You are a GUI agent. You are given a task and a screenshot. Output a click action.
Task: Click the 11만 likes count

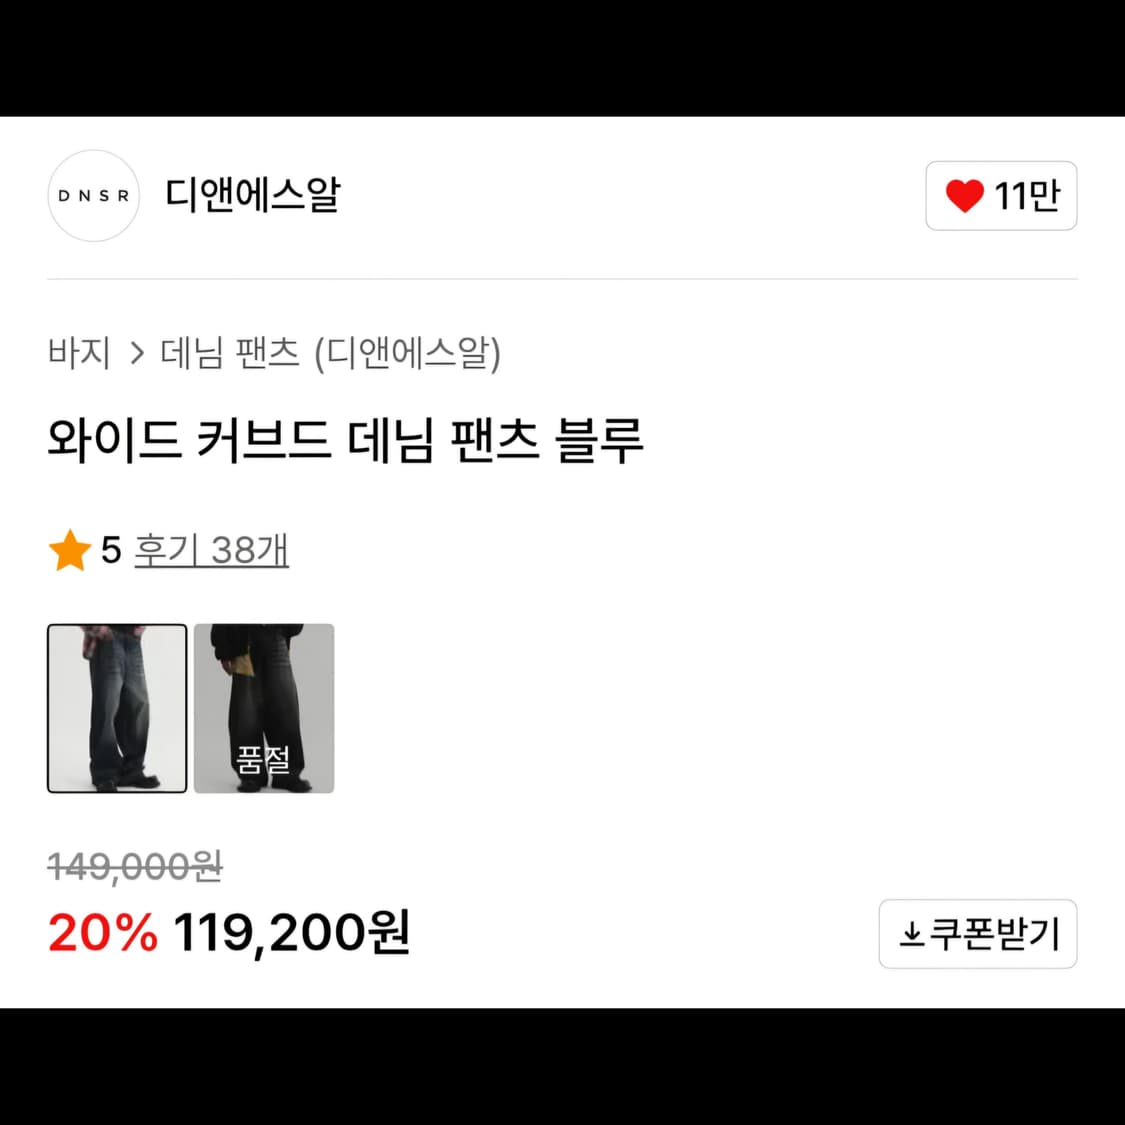(1027, 196)
